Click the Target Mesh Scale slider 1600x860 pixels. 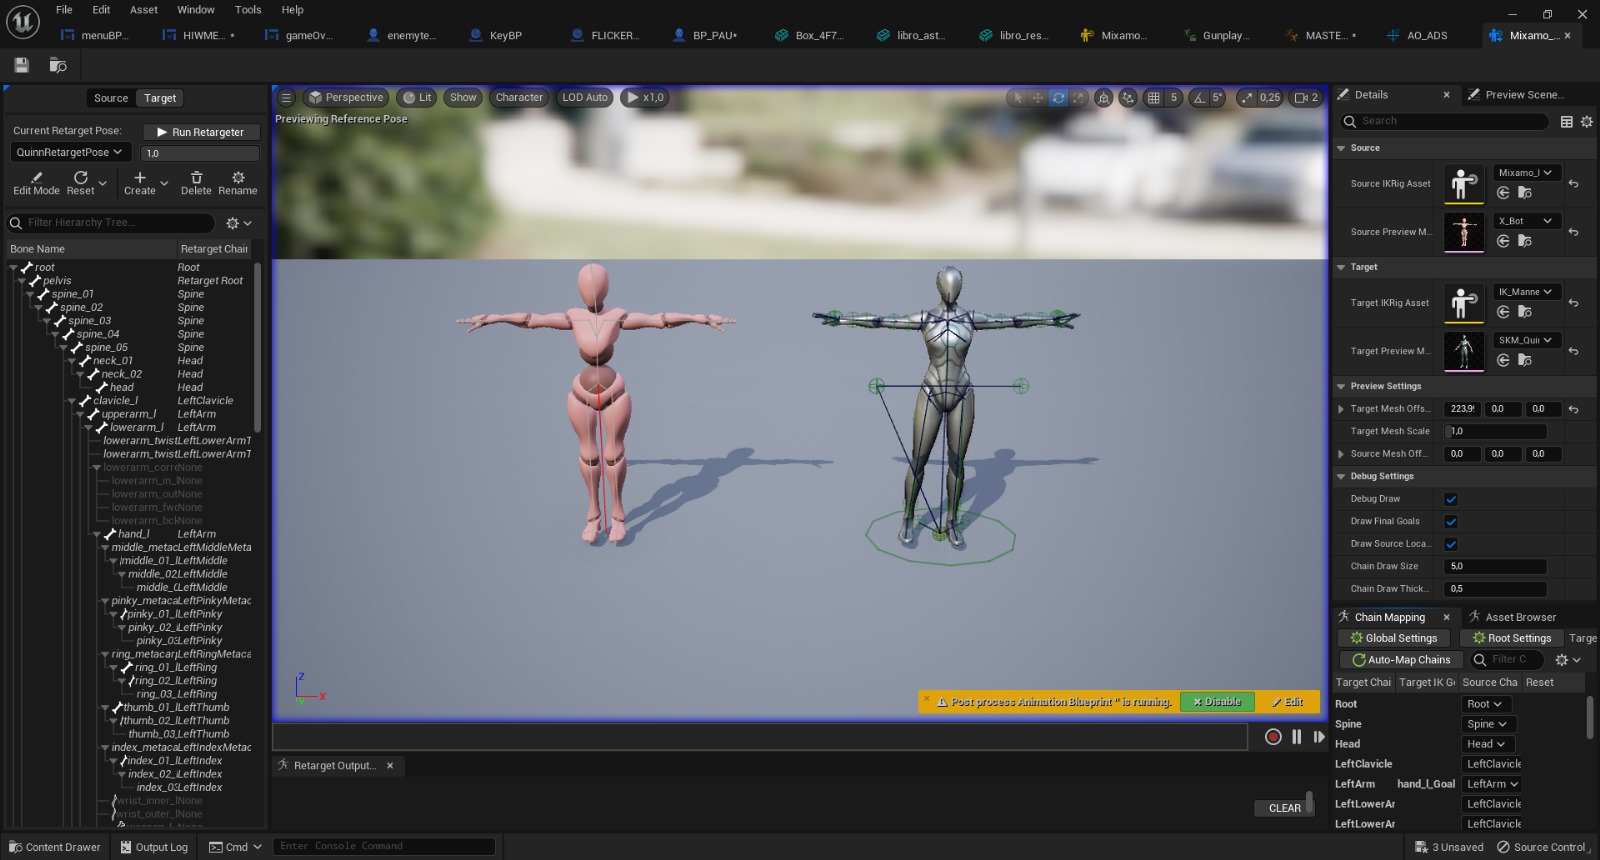[1495, 431]
